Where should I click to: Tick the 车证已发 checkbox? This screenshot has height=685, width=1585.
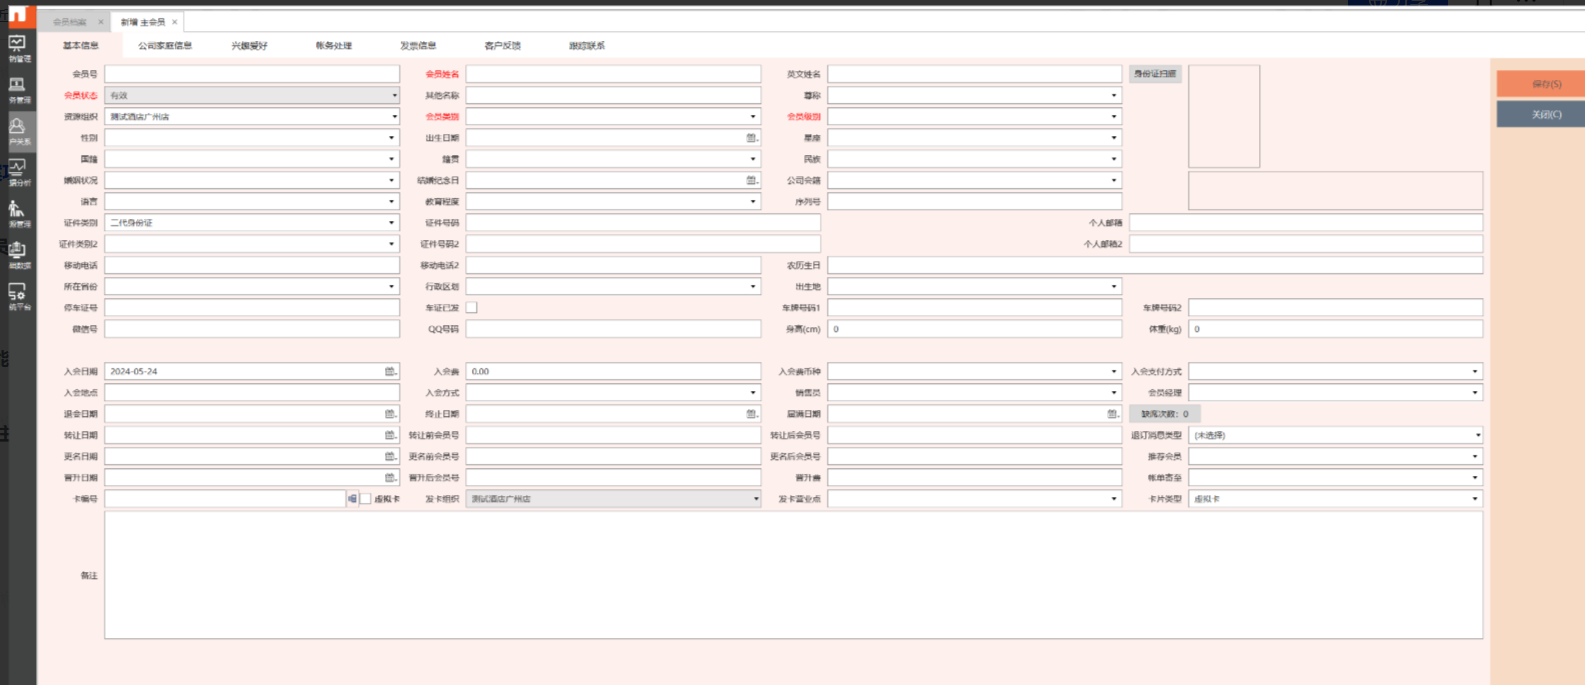(x=472, y=308)
